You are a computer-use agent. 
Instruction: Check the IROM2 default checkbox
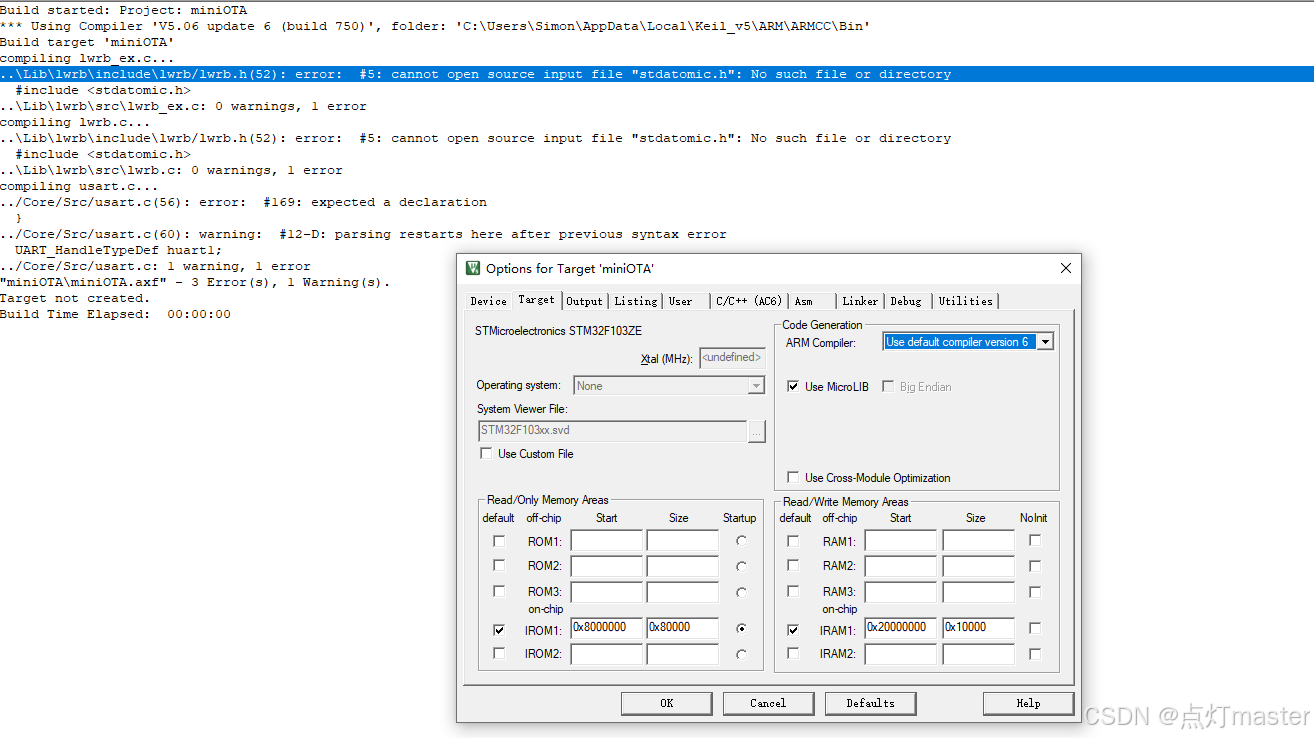[499, 654]
